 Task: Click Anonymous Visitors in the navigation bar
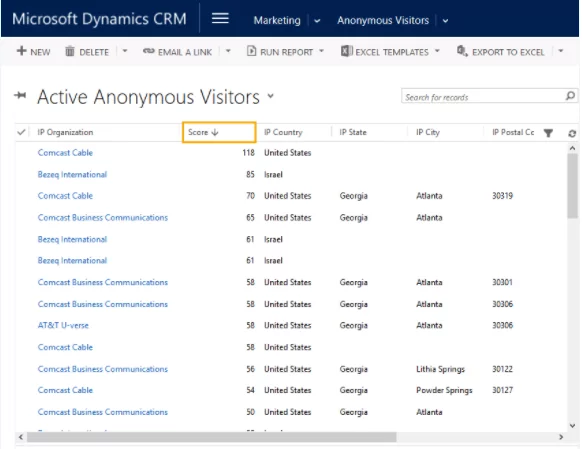383,20
